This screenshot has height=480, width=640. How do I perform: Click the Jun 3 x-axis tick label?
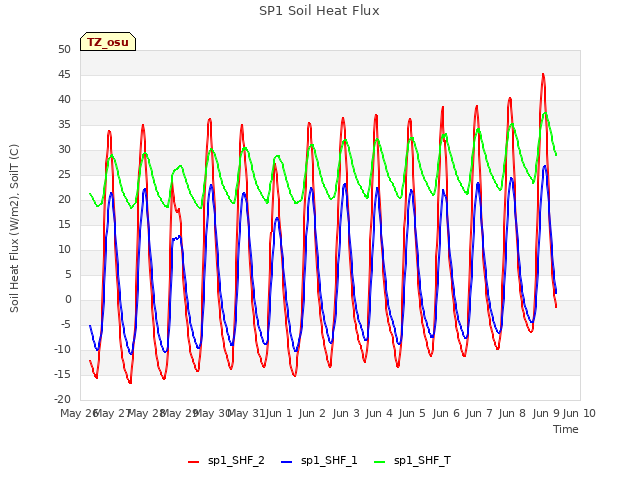coord(346,413)
